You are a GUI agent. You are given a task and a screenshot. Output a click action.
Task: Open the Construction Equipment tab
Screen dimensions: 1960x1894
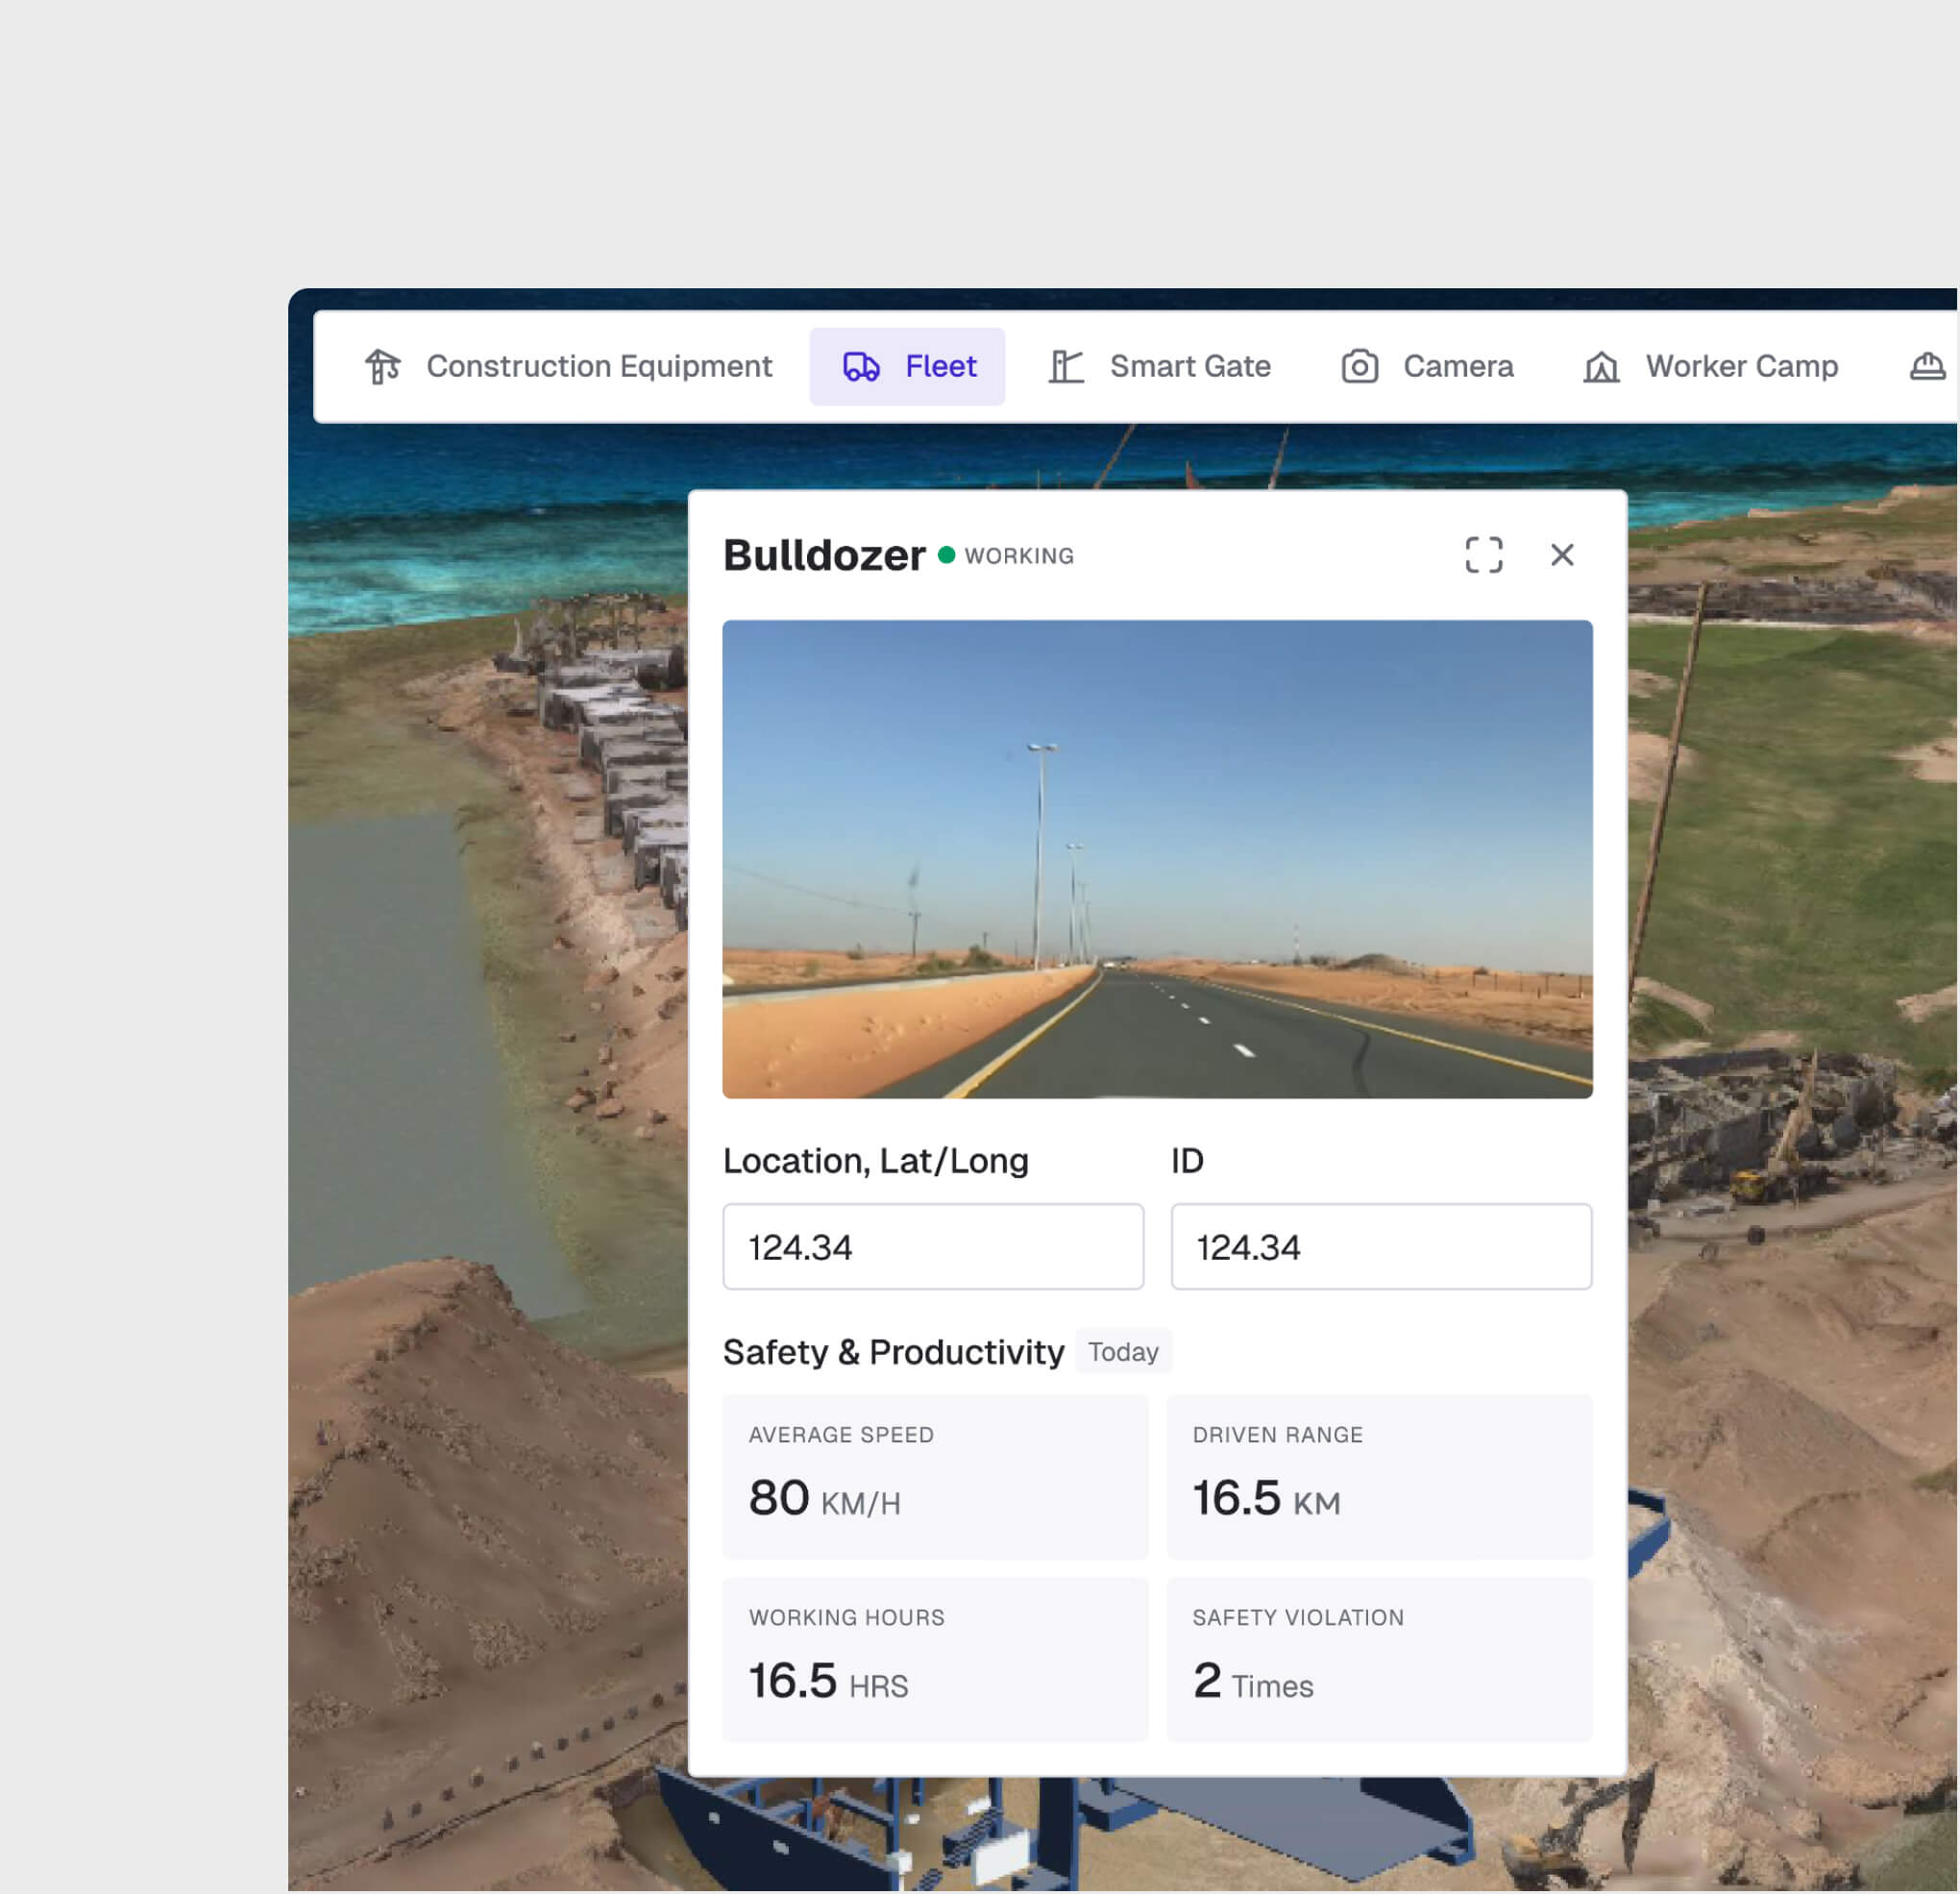pos(599,367)
